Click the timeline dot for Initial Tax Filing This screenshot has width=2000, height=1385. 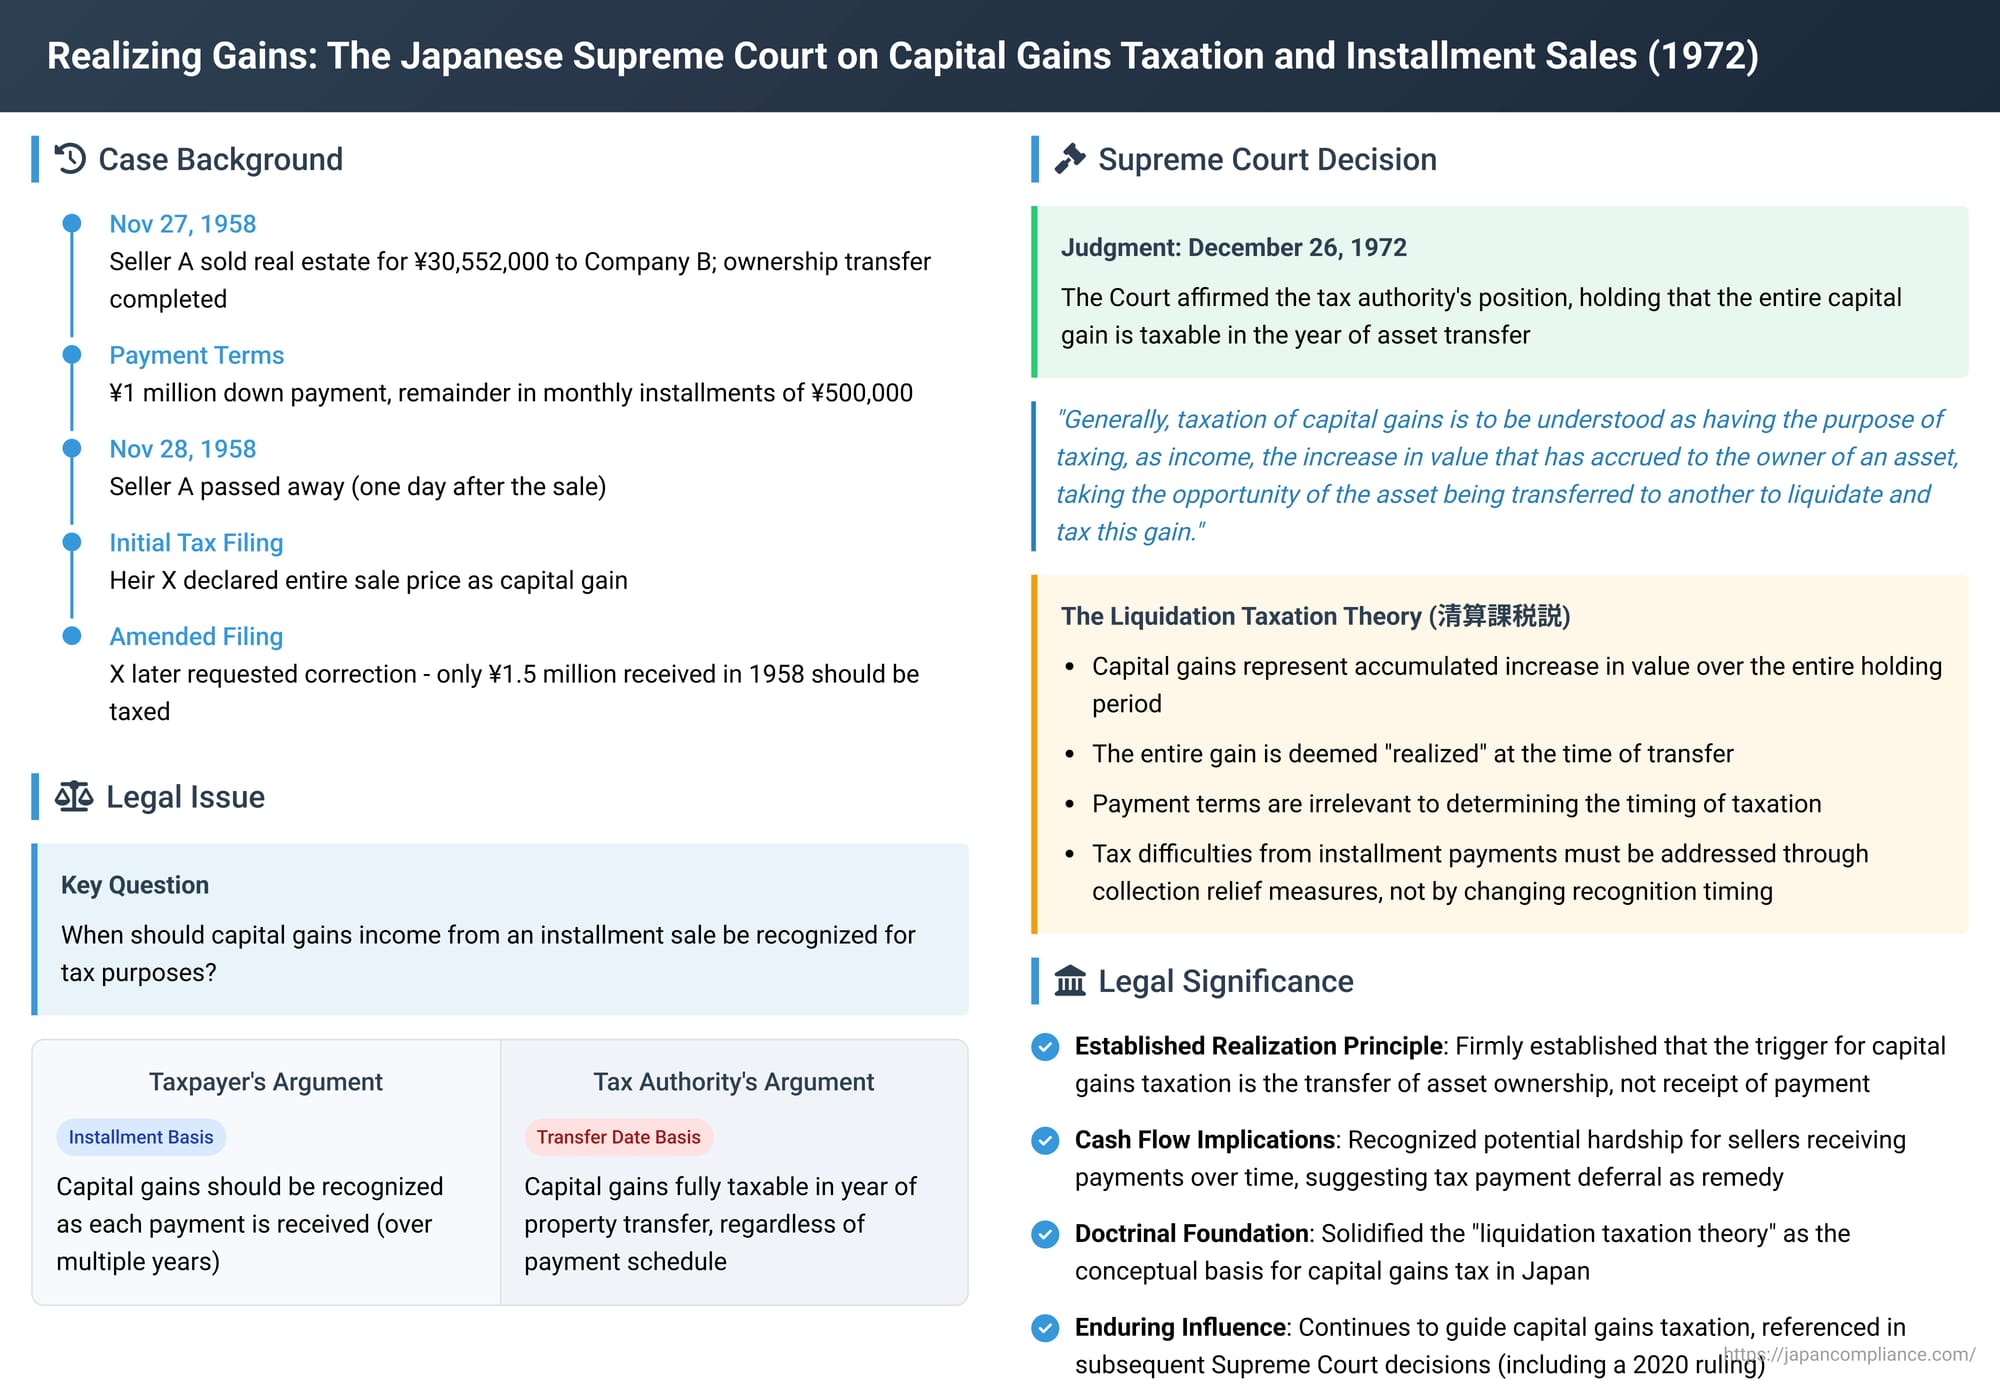(x=72, y=542)
